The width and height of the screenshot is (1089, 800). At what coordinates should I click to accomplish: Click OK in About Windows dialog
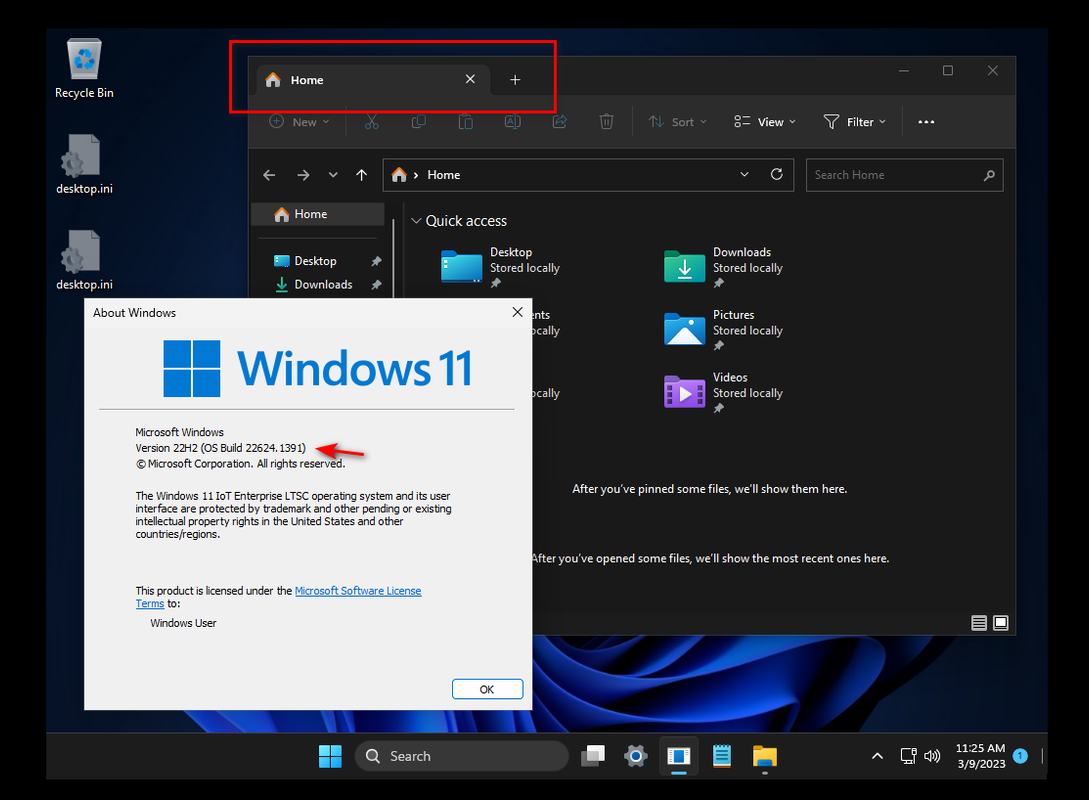click(487, 689)
